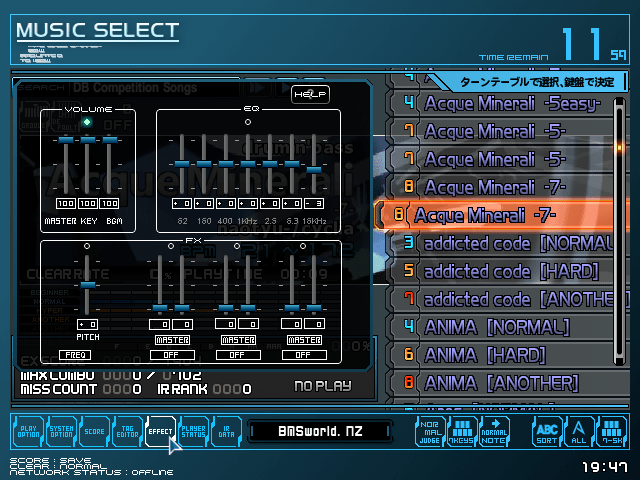640x480 pixels.
Task: Open the IR Data button
Action: tap(227, 431)
